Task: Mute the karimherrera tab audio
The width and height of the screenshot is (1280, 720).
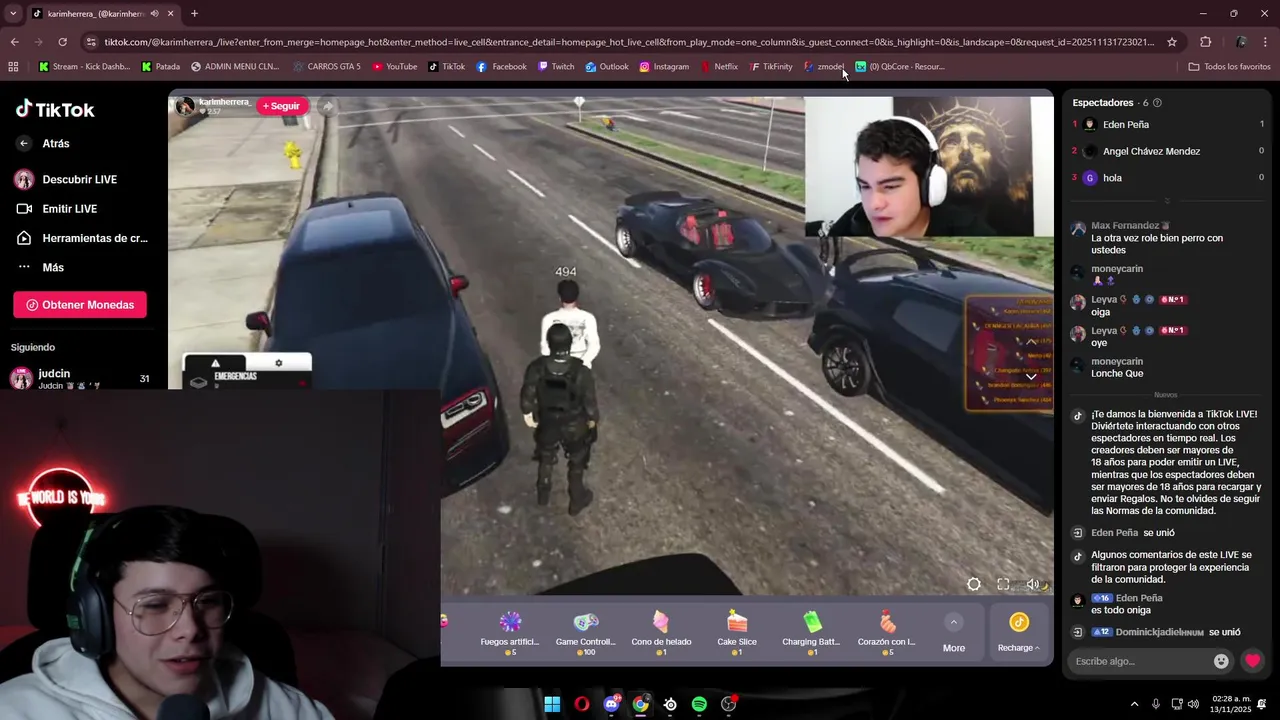Action: (x=154, y=14)
